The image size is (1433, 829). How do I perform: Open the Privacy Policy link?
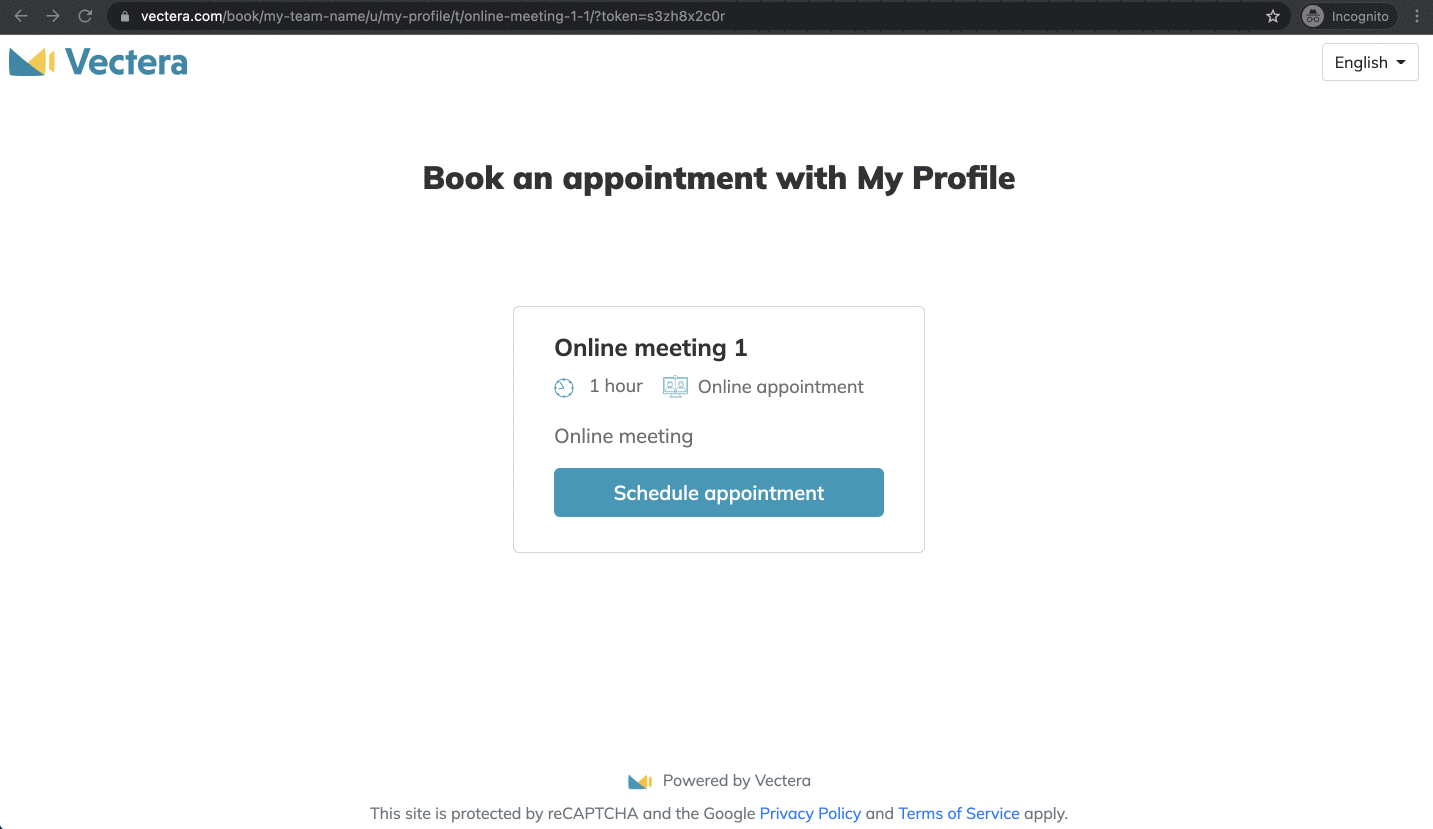click(810, 813)
